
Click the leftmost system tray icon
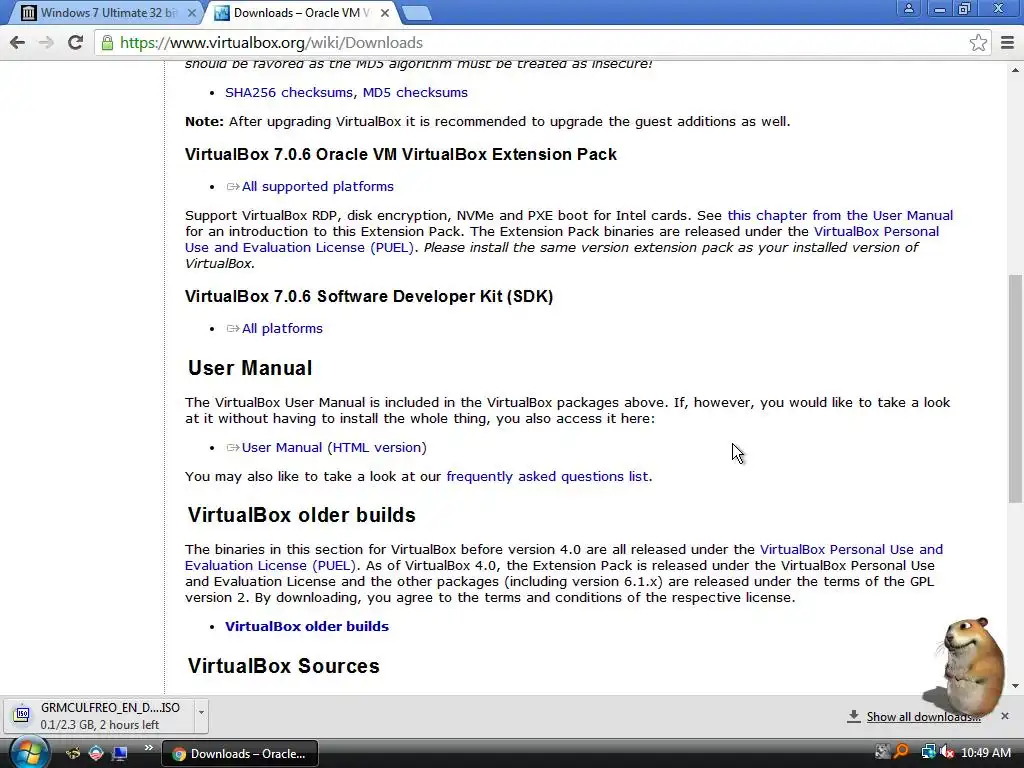(x=882, y=752)
